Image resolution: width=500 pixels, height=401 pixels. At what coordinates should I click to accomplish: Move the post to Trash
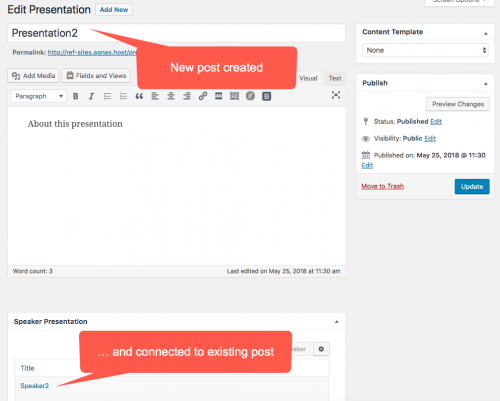(x=383, y=186)
